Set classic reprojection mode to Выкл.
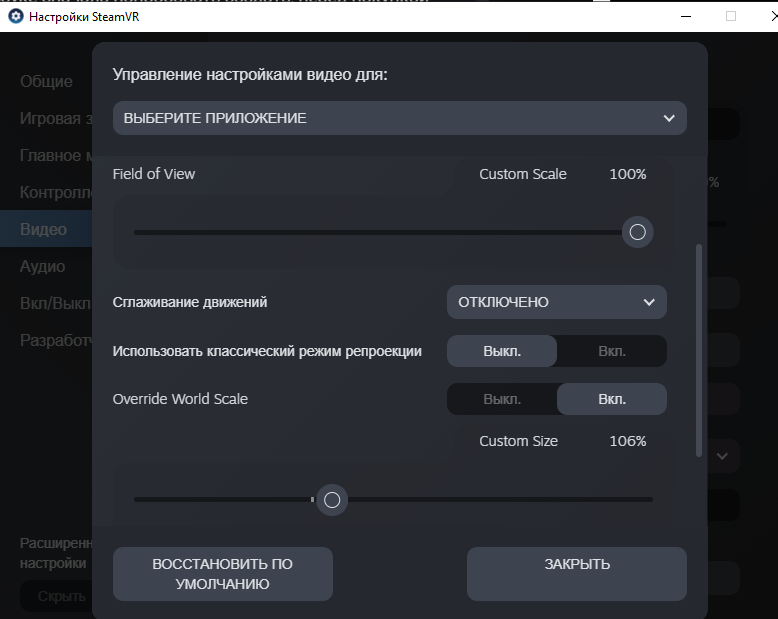778x619 pixels. (502, 351)
